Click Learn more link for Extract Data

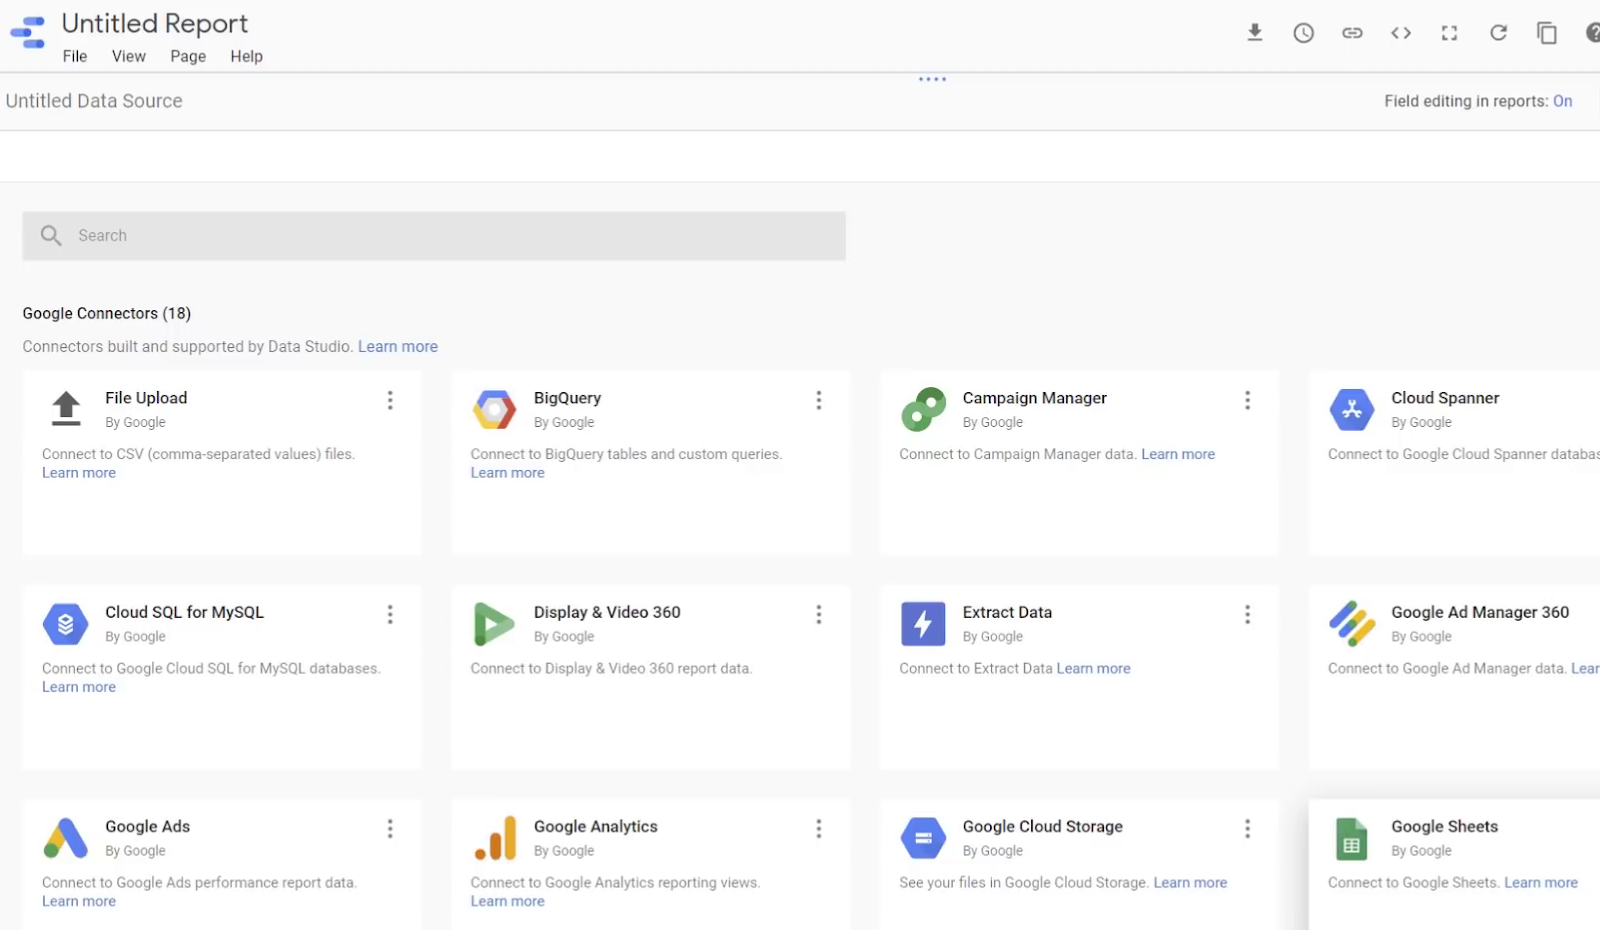tap(1093, 668)
